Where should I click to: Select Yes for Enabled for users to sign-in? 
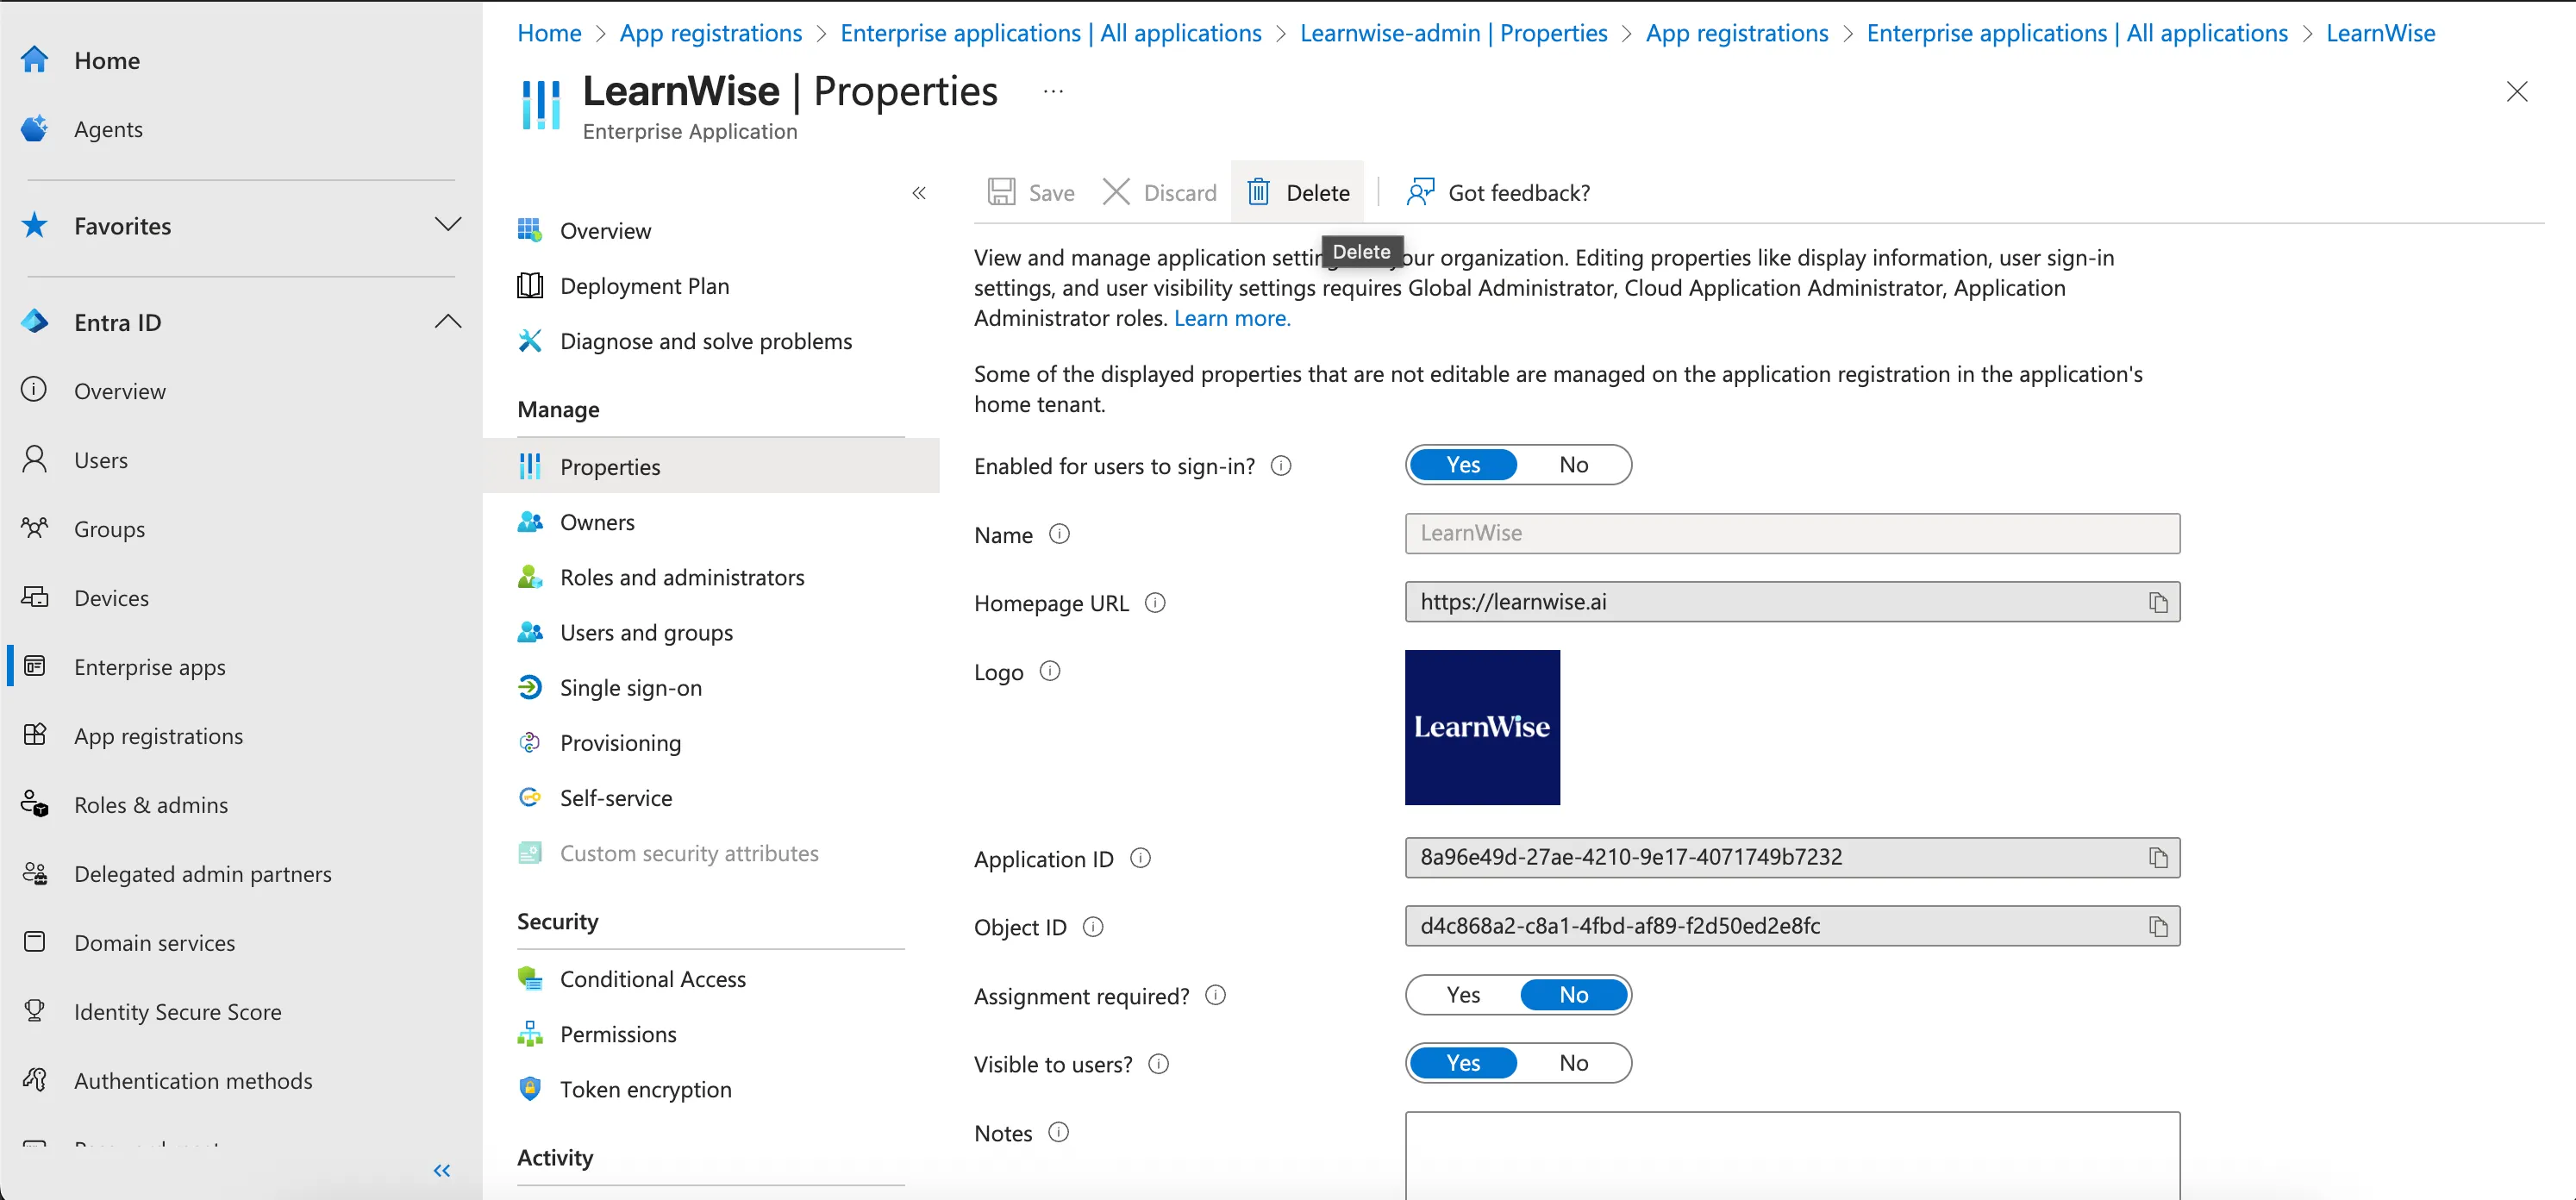[x=1463, y=465]
